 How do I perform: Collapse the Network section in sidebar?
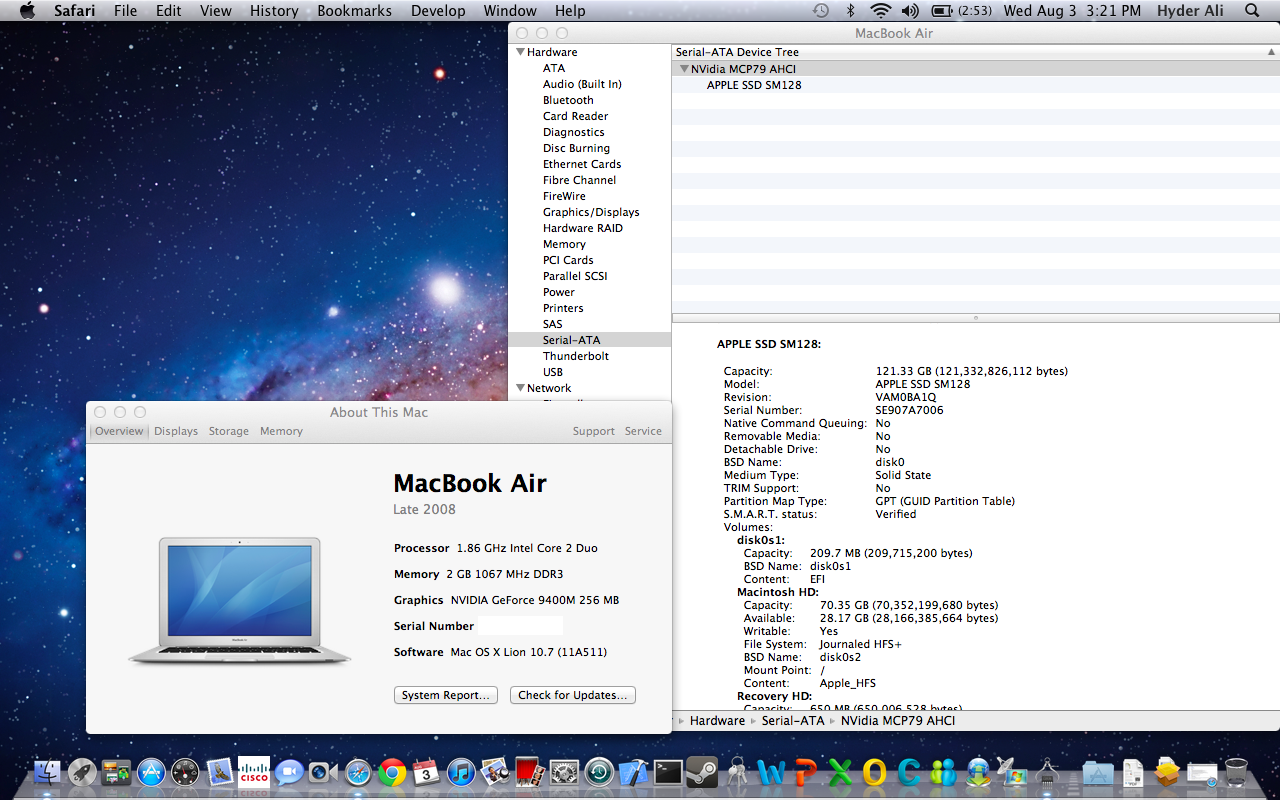pos(520,388)
